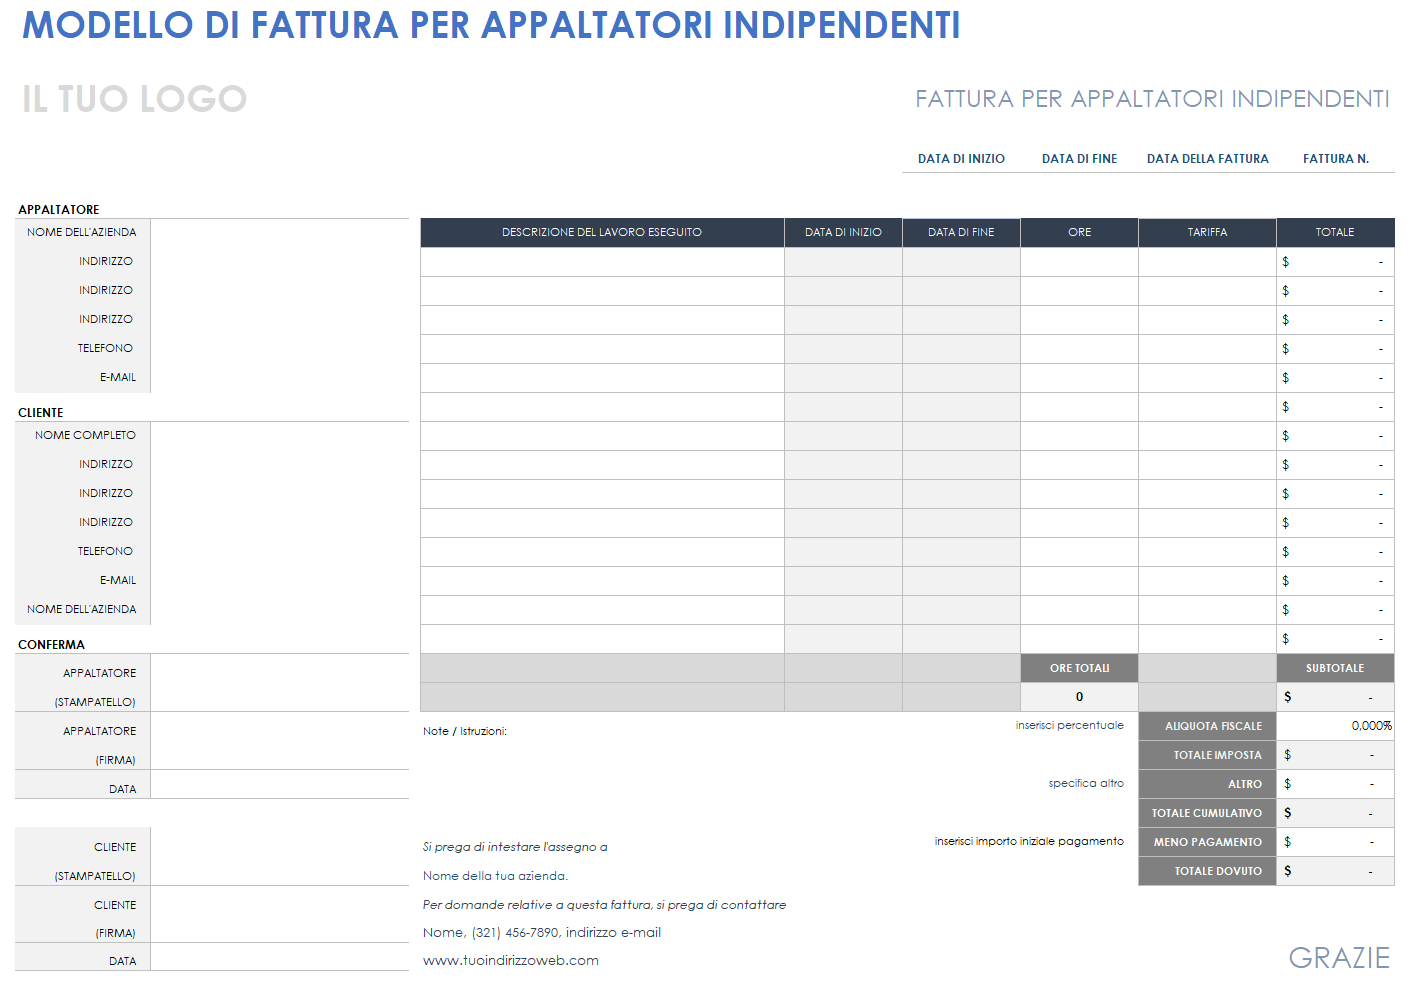
Task: Select 'Si prega di intestare l'assegno a' text
Action: tap(515, 847)
